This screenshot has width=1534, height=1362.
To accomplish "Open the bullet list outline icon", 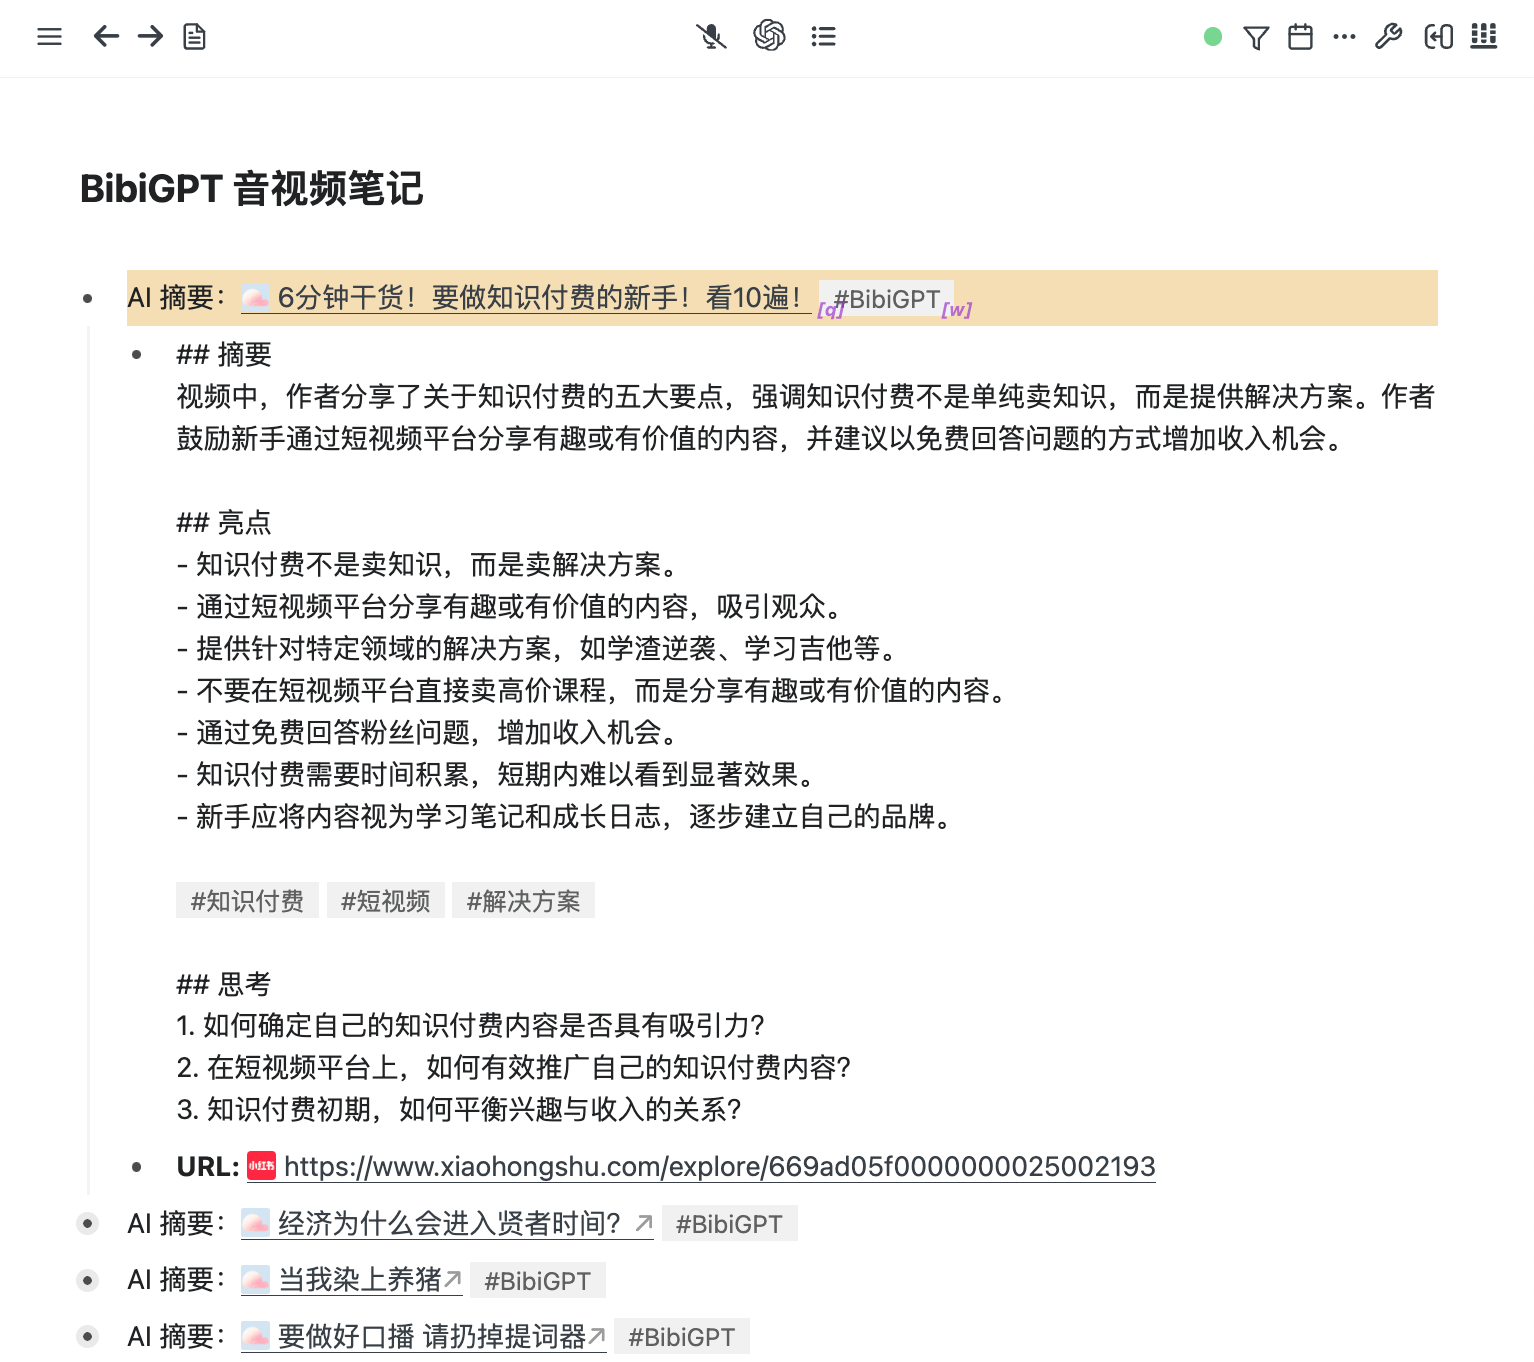I will pos(823,37).
